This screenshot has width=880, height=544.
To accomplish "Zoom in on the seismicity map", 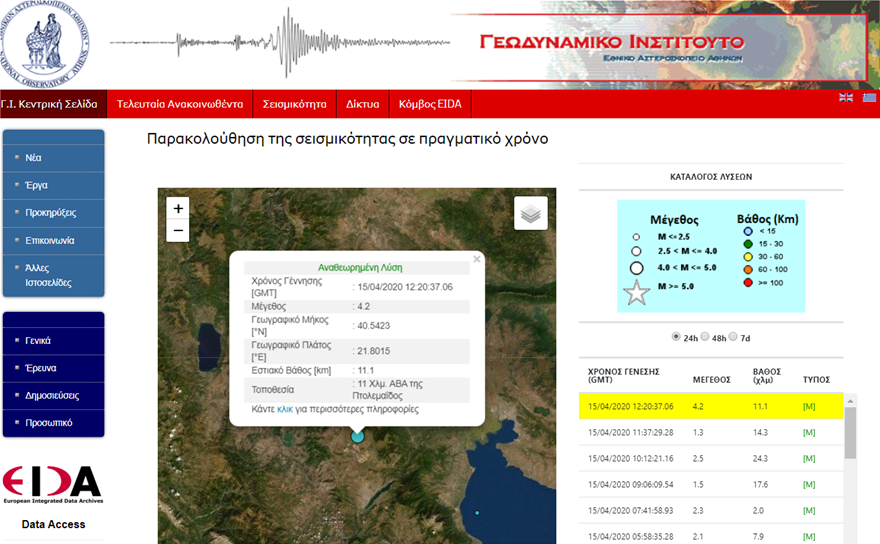I will (178, 208).
